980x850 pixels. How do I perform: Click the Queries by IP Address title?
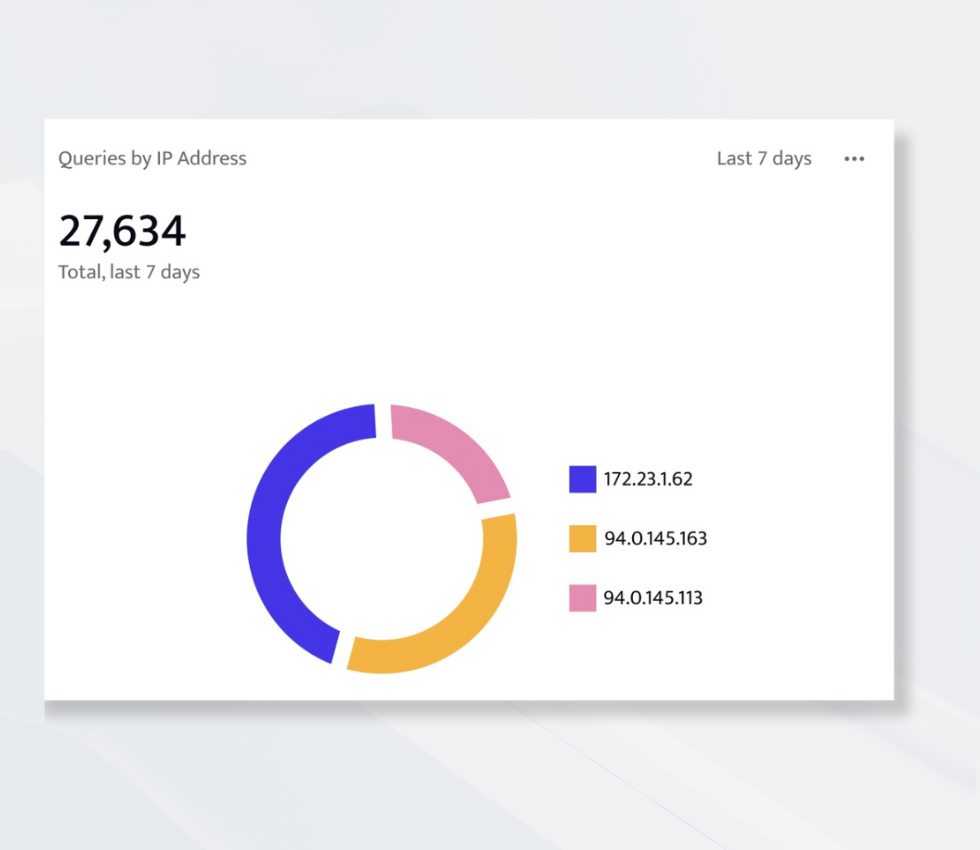[152, 158]
